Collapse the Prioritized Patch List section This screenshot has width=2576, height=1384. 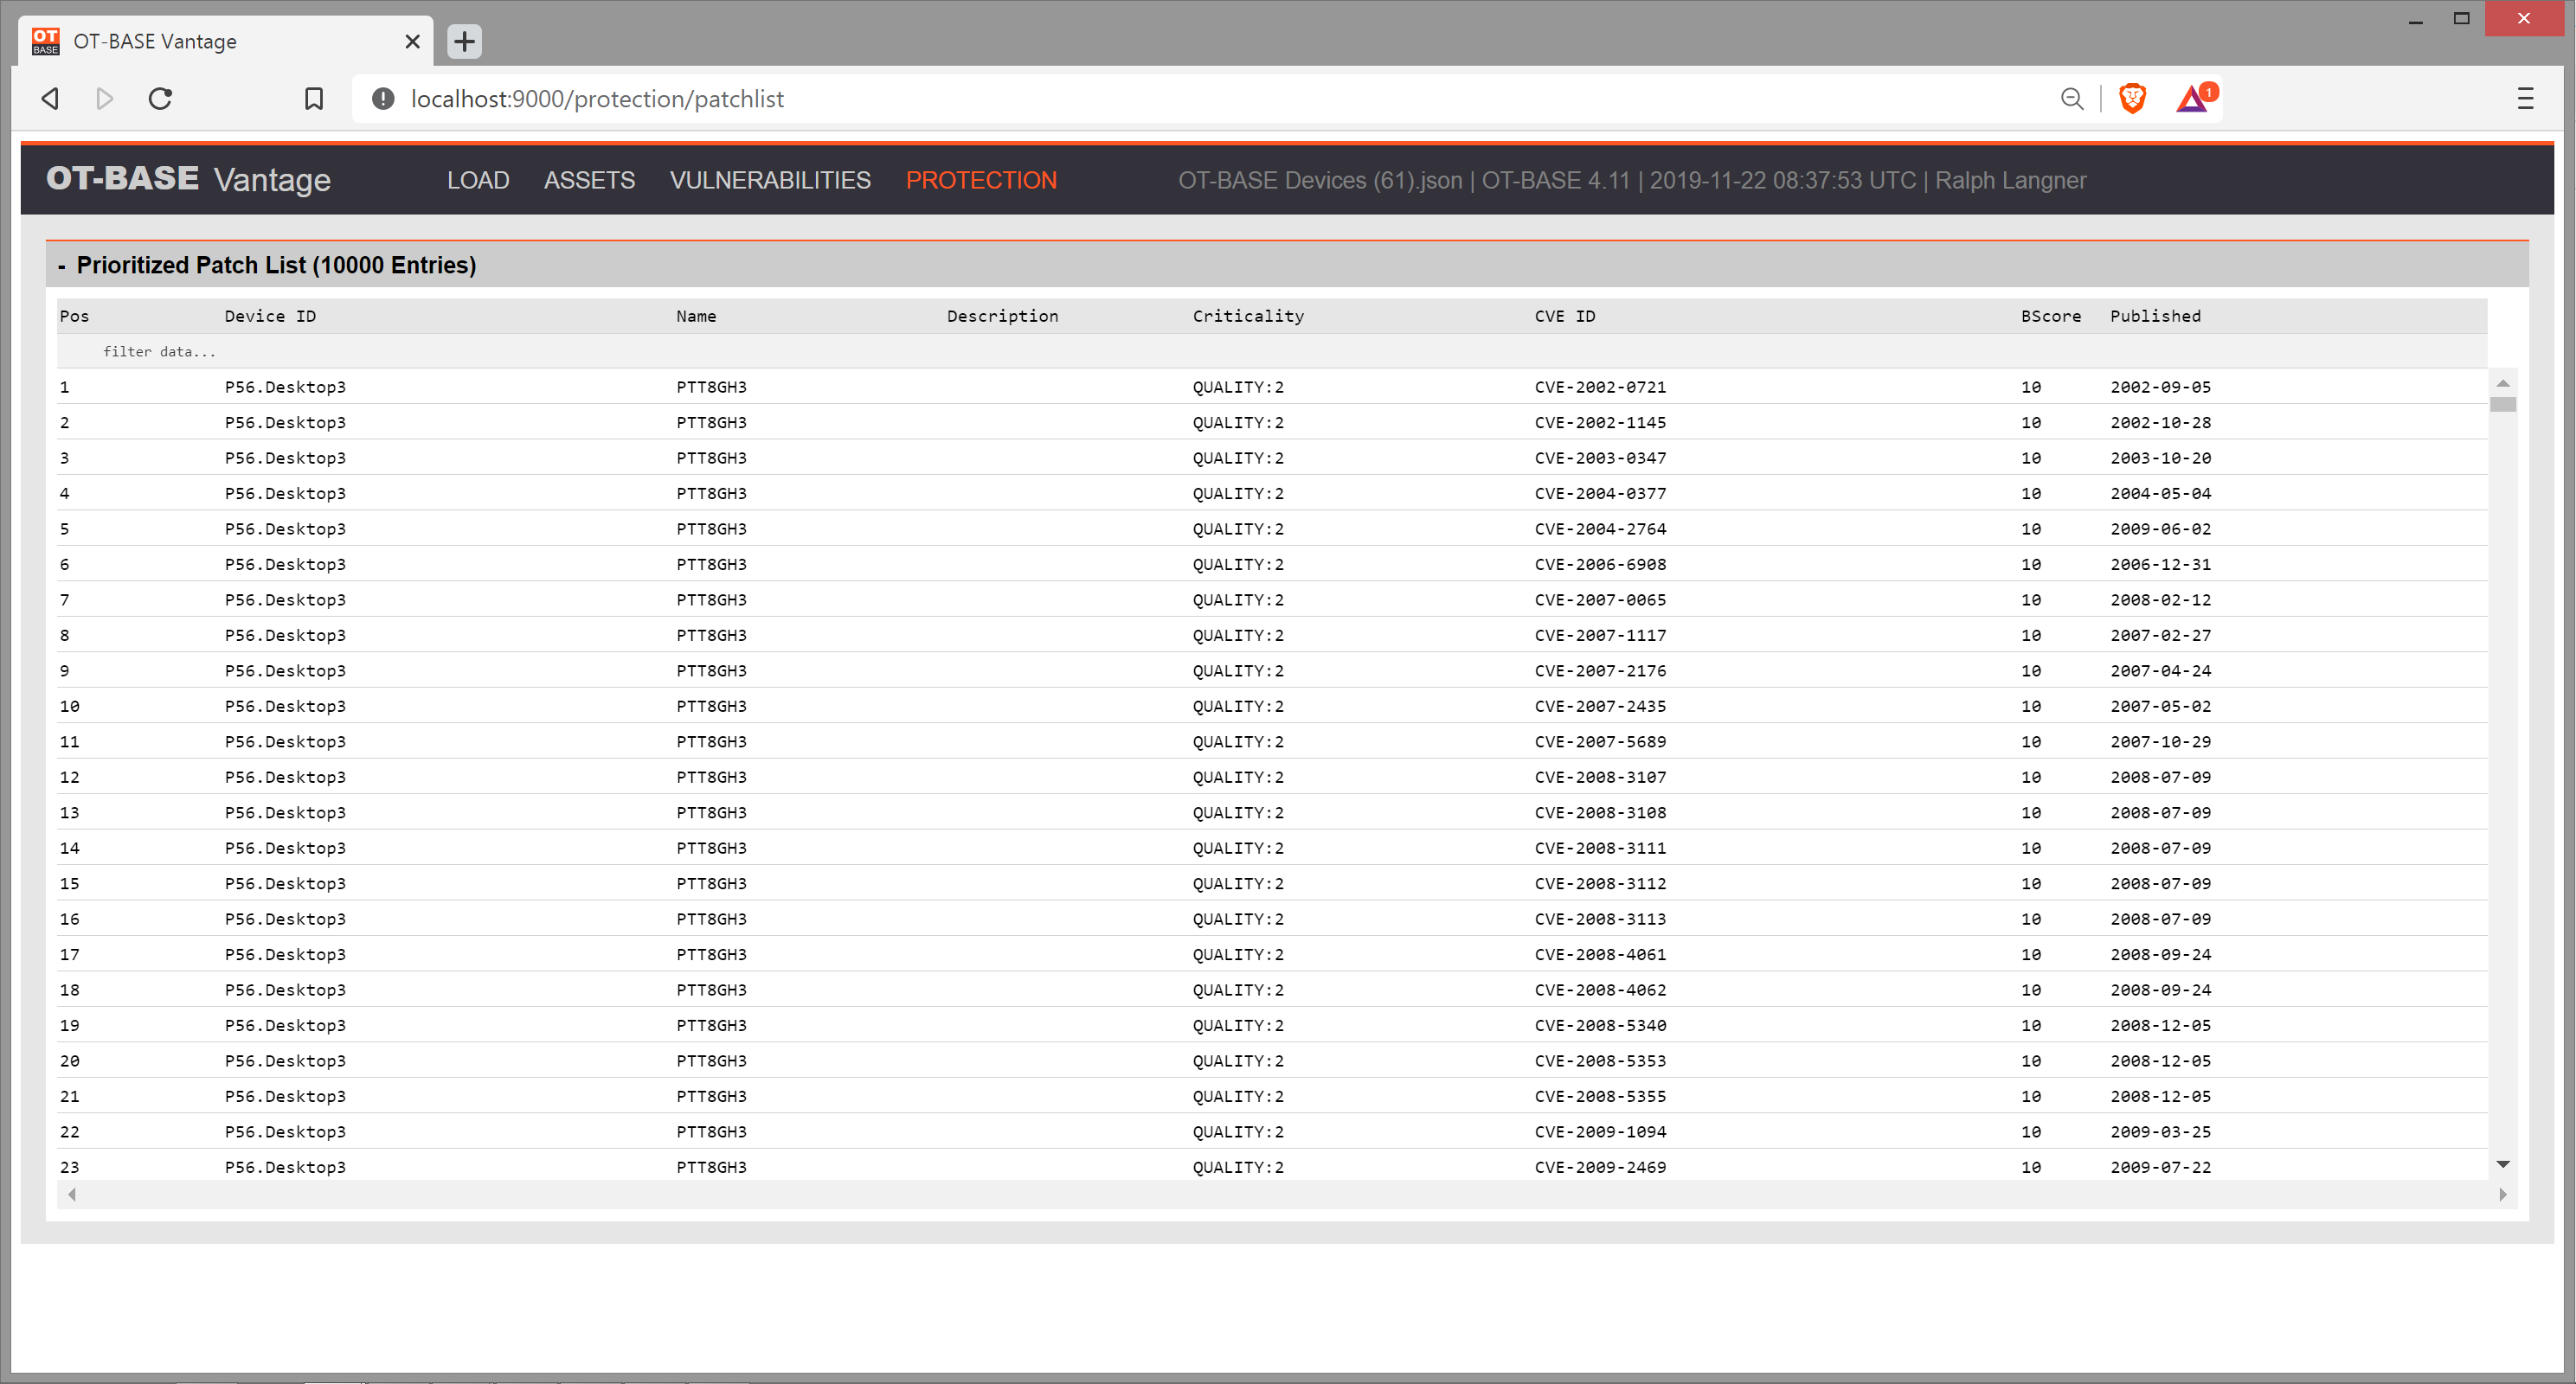click(x=62, y=265)
